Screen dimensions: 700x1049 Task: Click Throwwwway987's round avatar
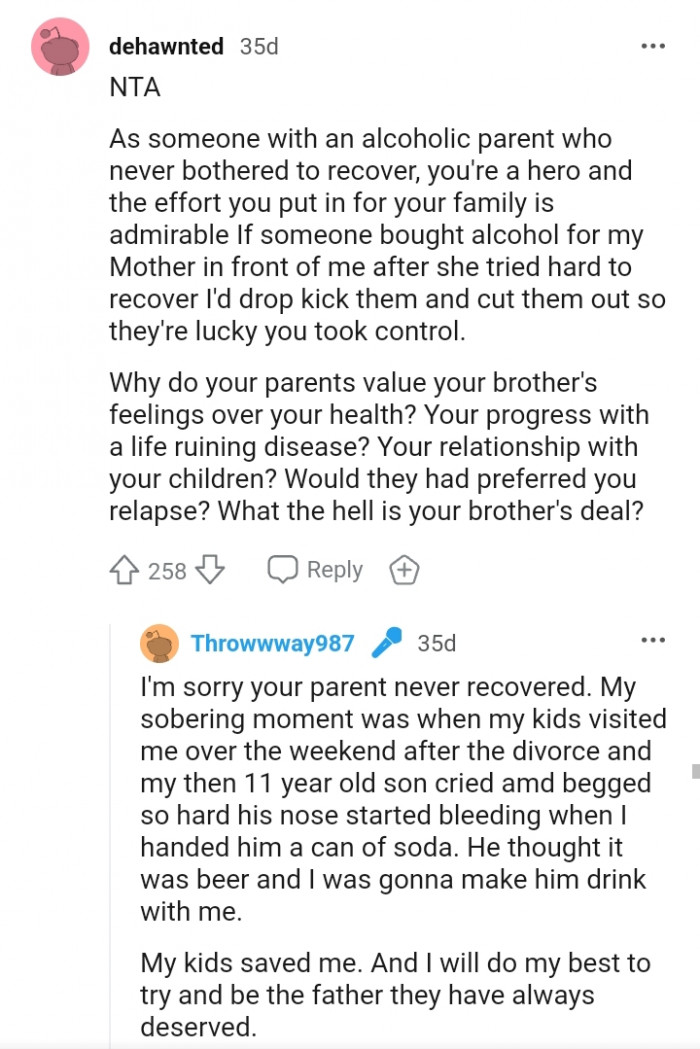pyautogui.click(x=158, y=644)
